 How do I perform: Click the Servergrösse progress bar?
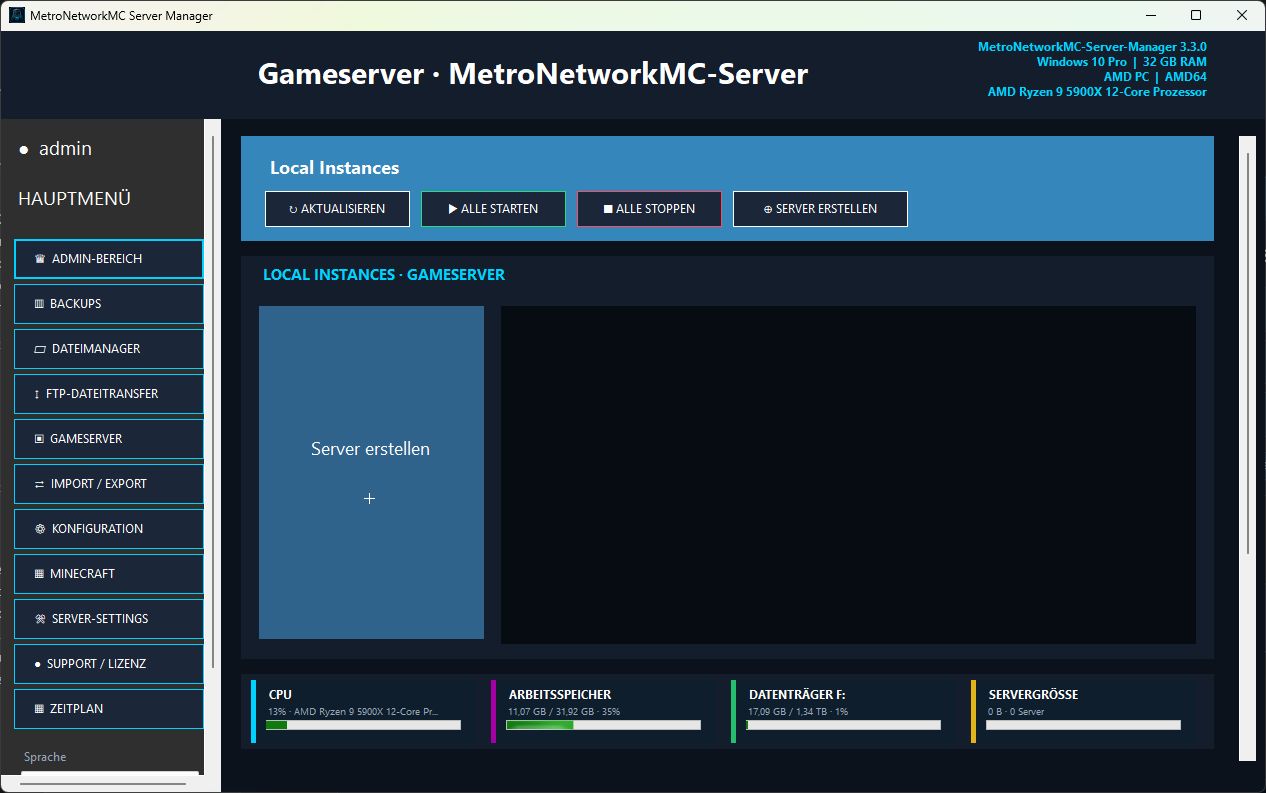pos(1083,725)
